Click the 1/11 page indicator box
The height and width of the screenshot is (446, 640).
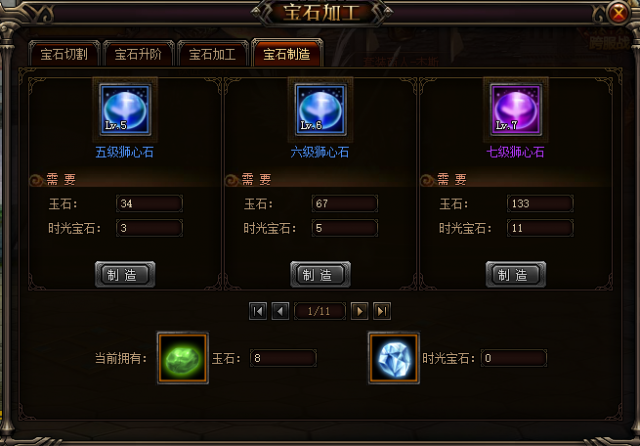320,311
